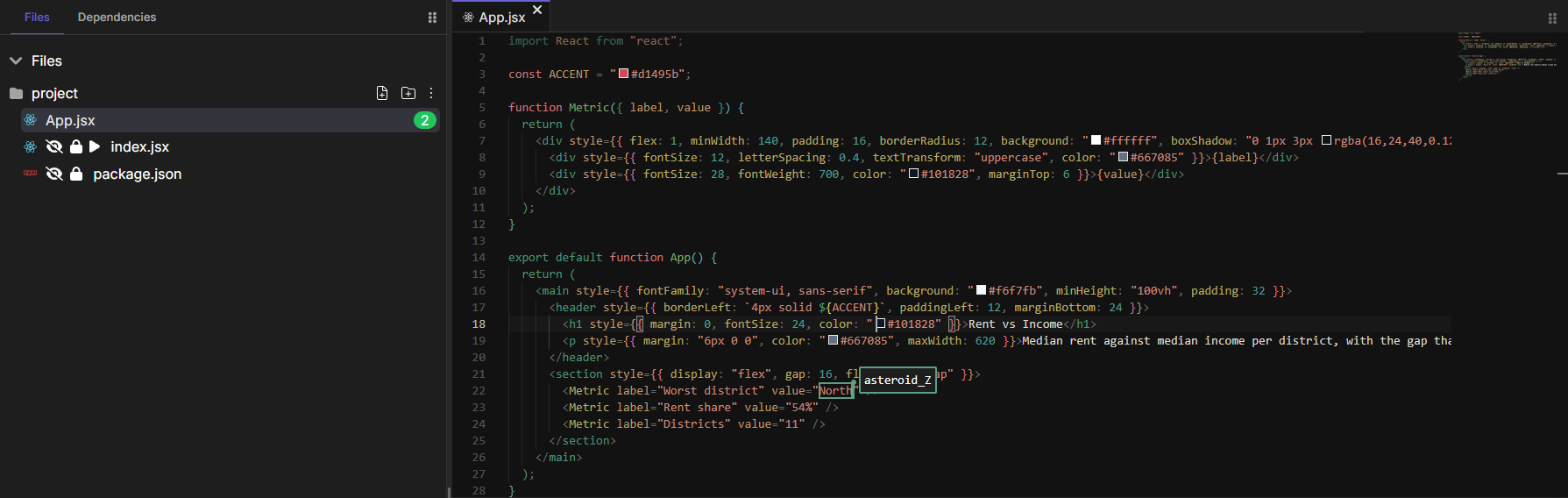Click the Files section heading text

pyautogui.click(x=47, y=61)
